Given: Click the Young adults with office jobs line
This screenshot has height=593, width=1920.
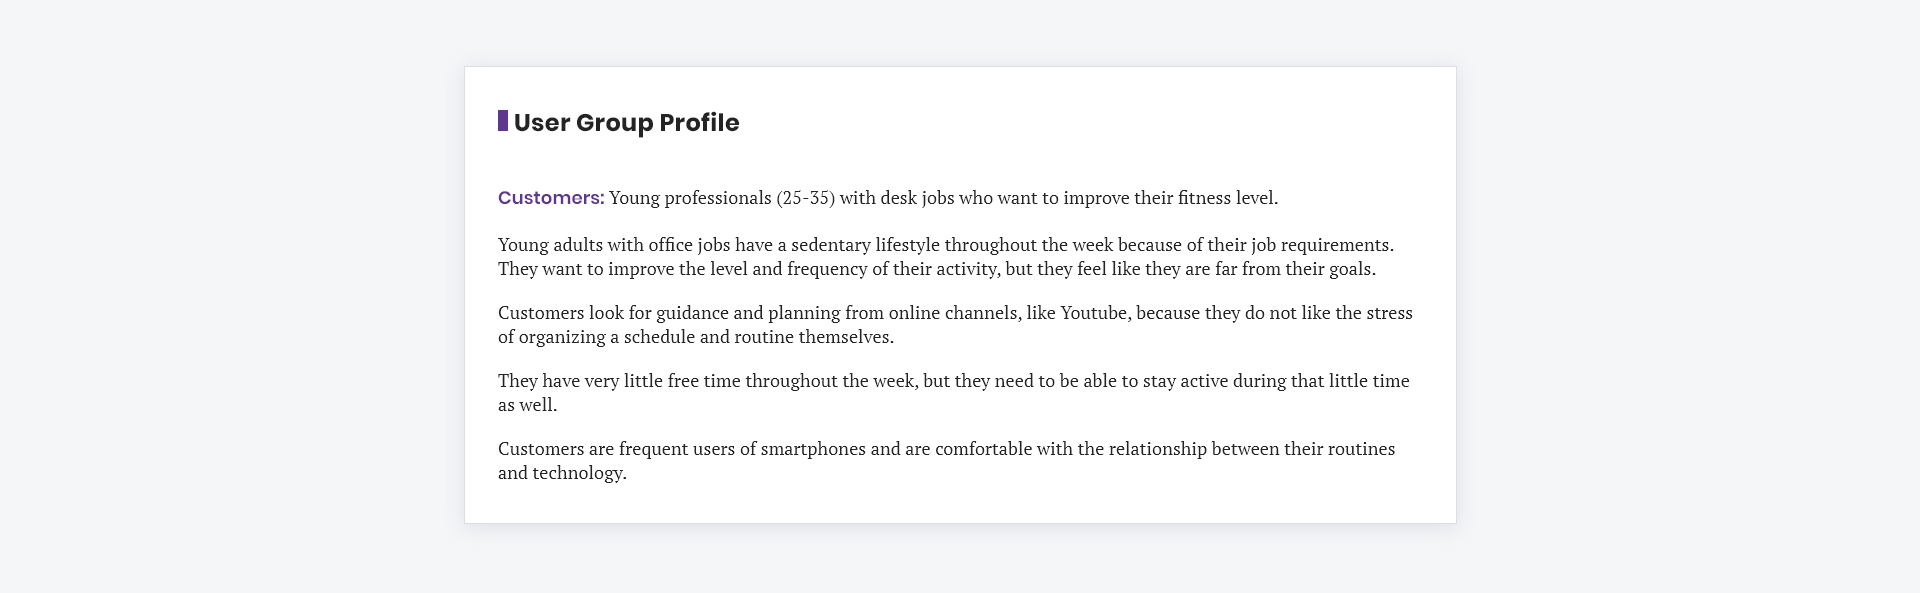Looking at the screenshot, I should tap(946, 245).
